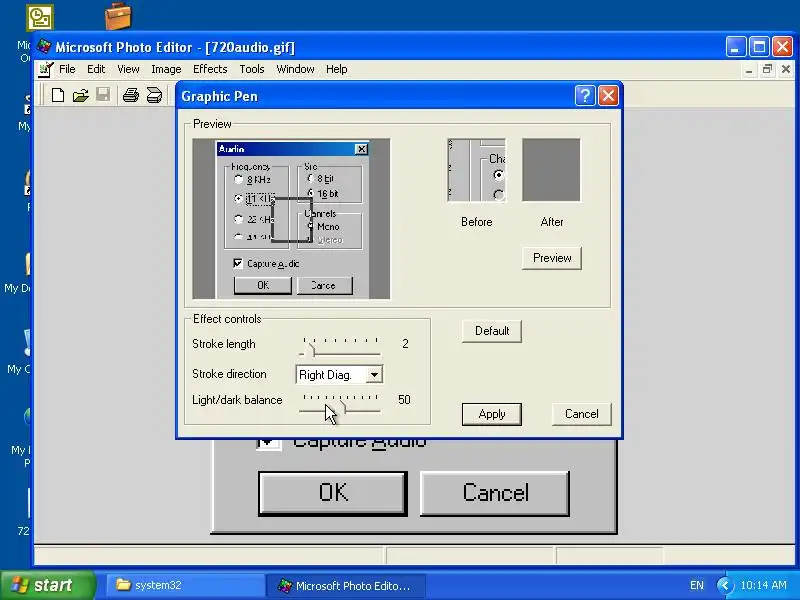Click the Start button

pyautogui.click(x=48, y=585)
